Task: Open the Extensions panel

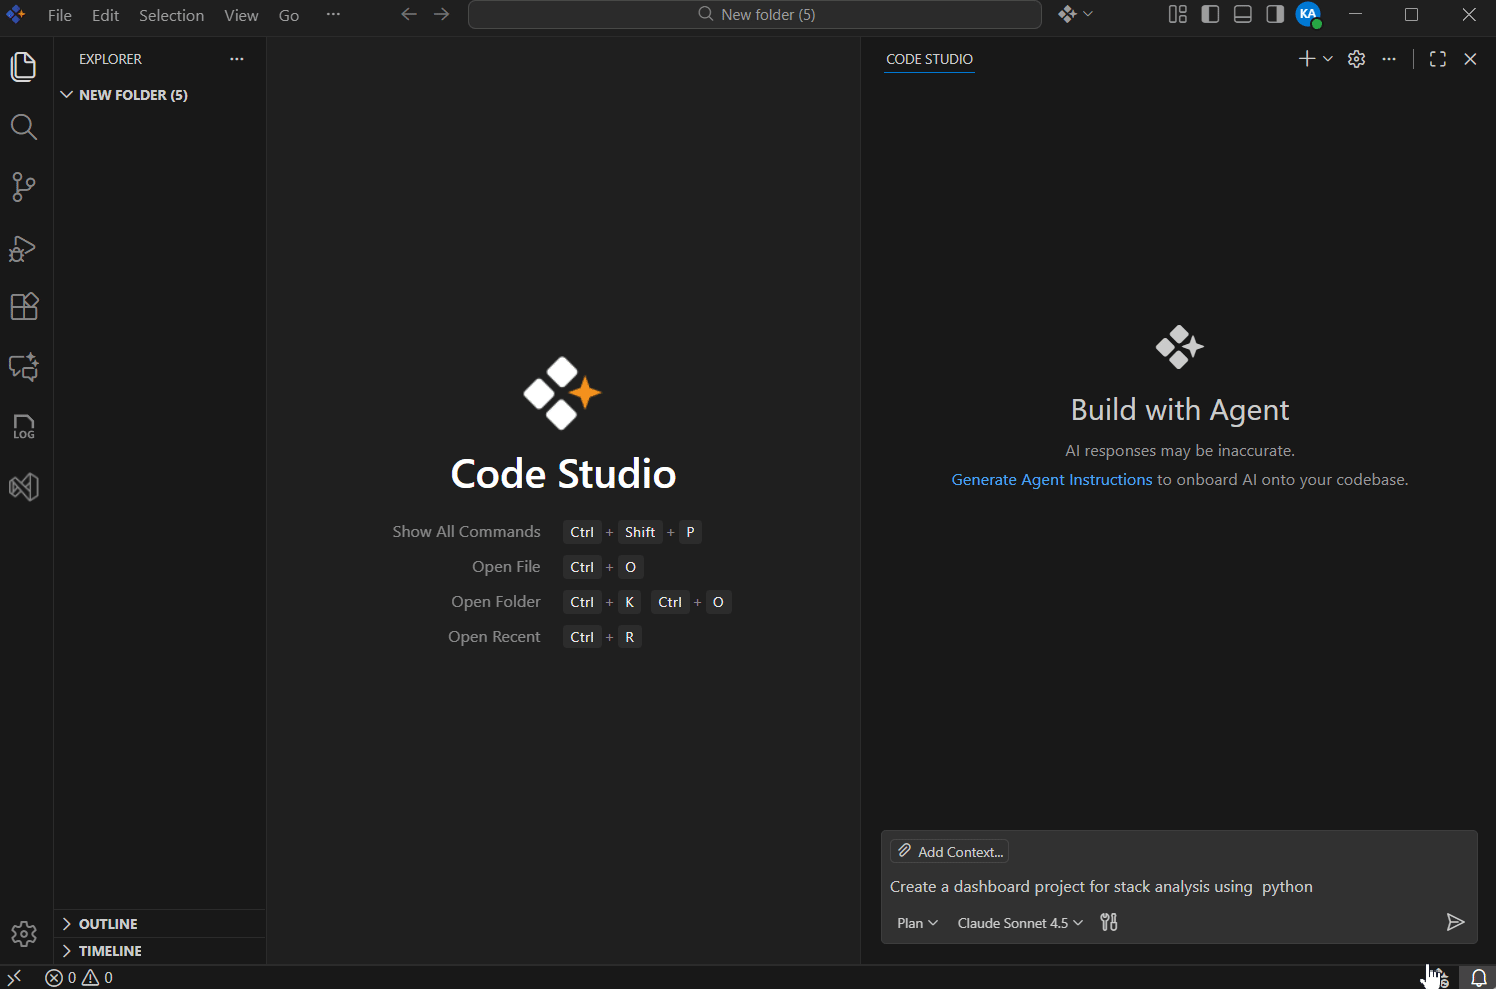Action: [23, 306]
